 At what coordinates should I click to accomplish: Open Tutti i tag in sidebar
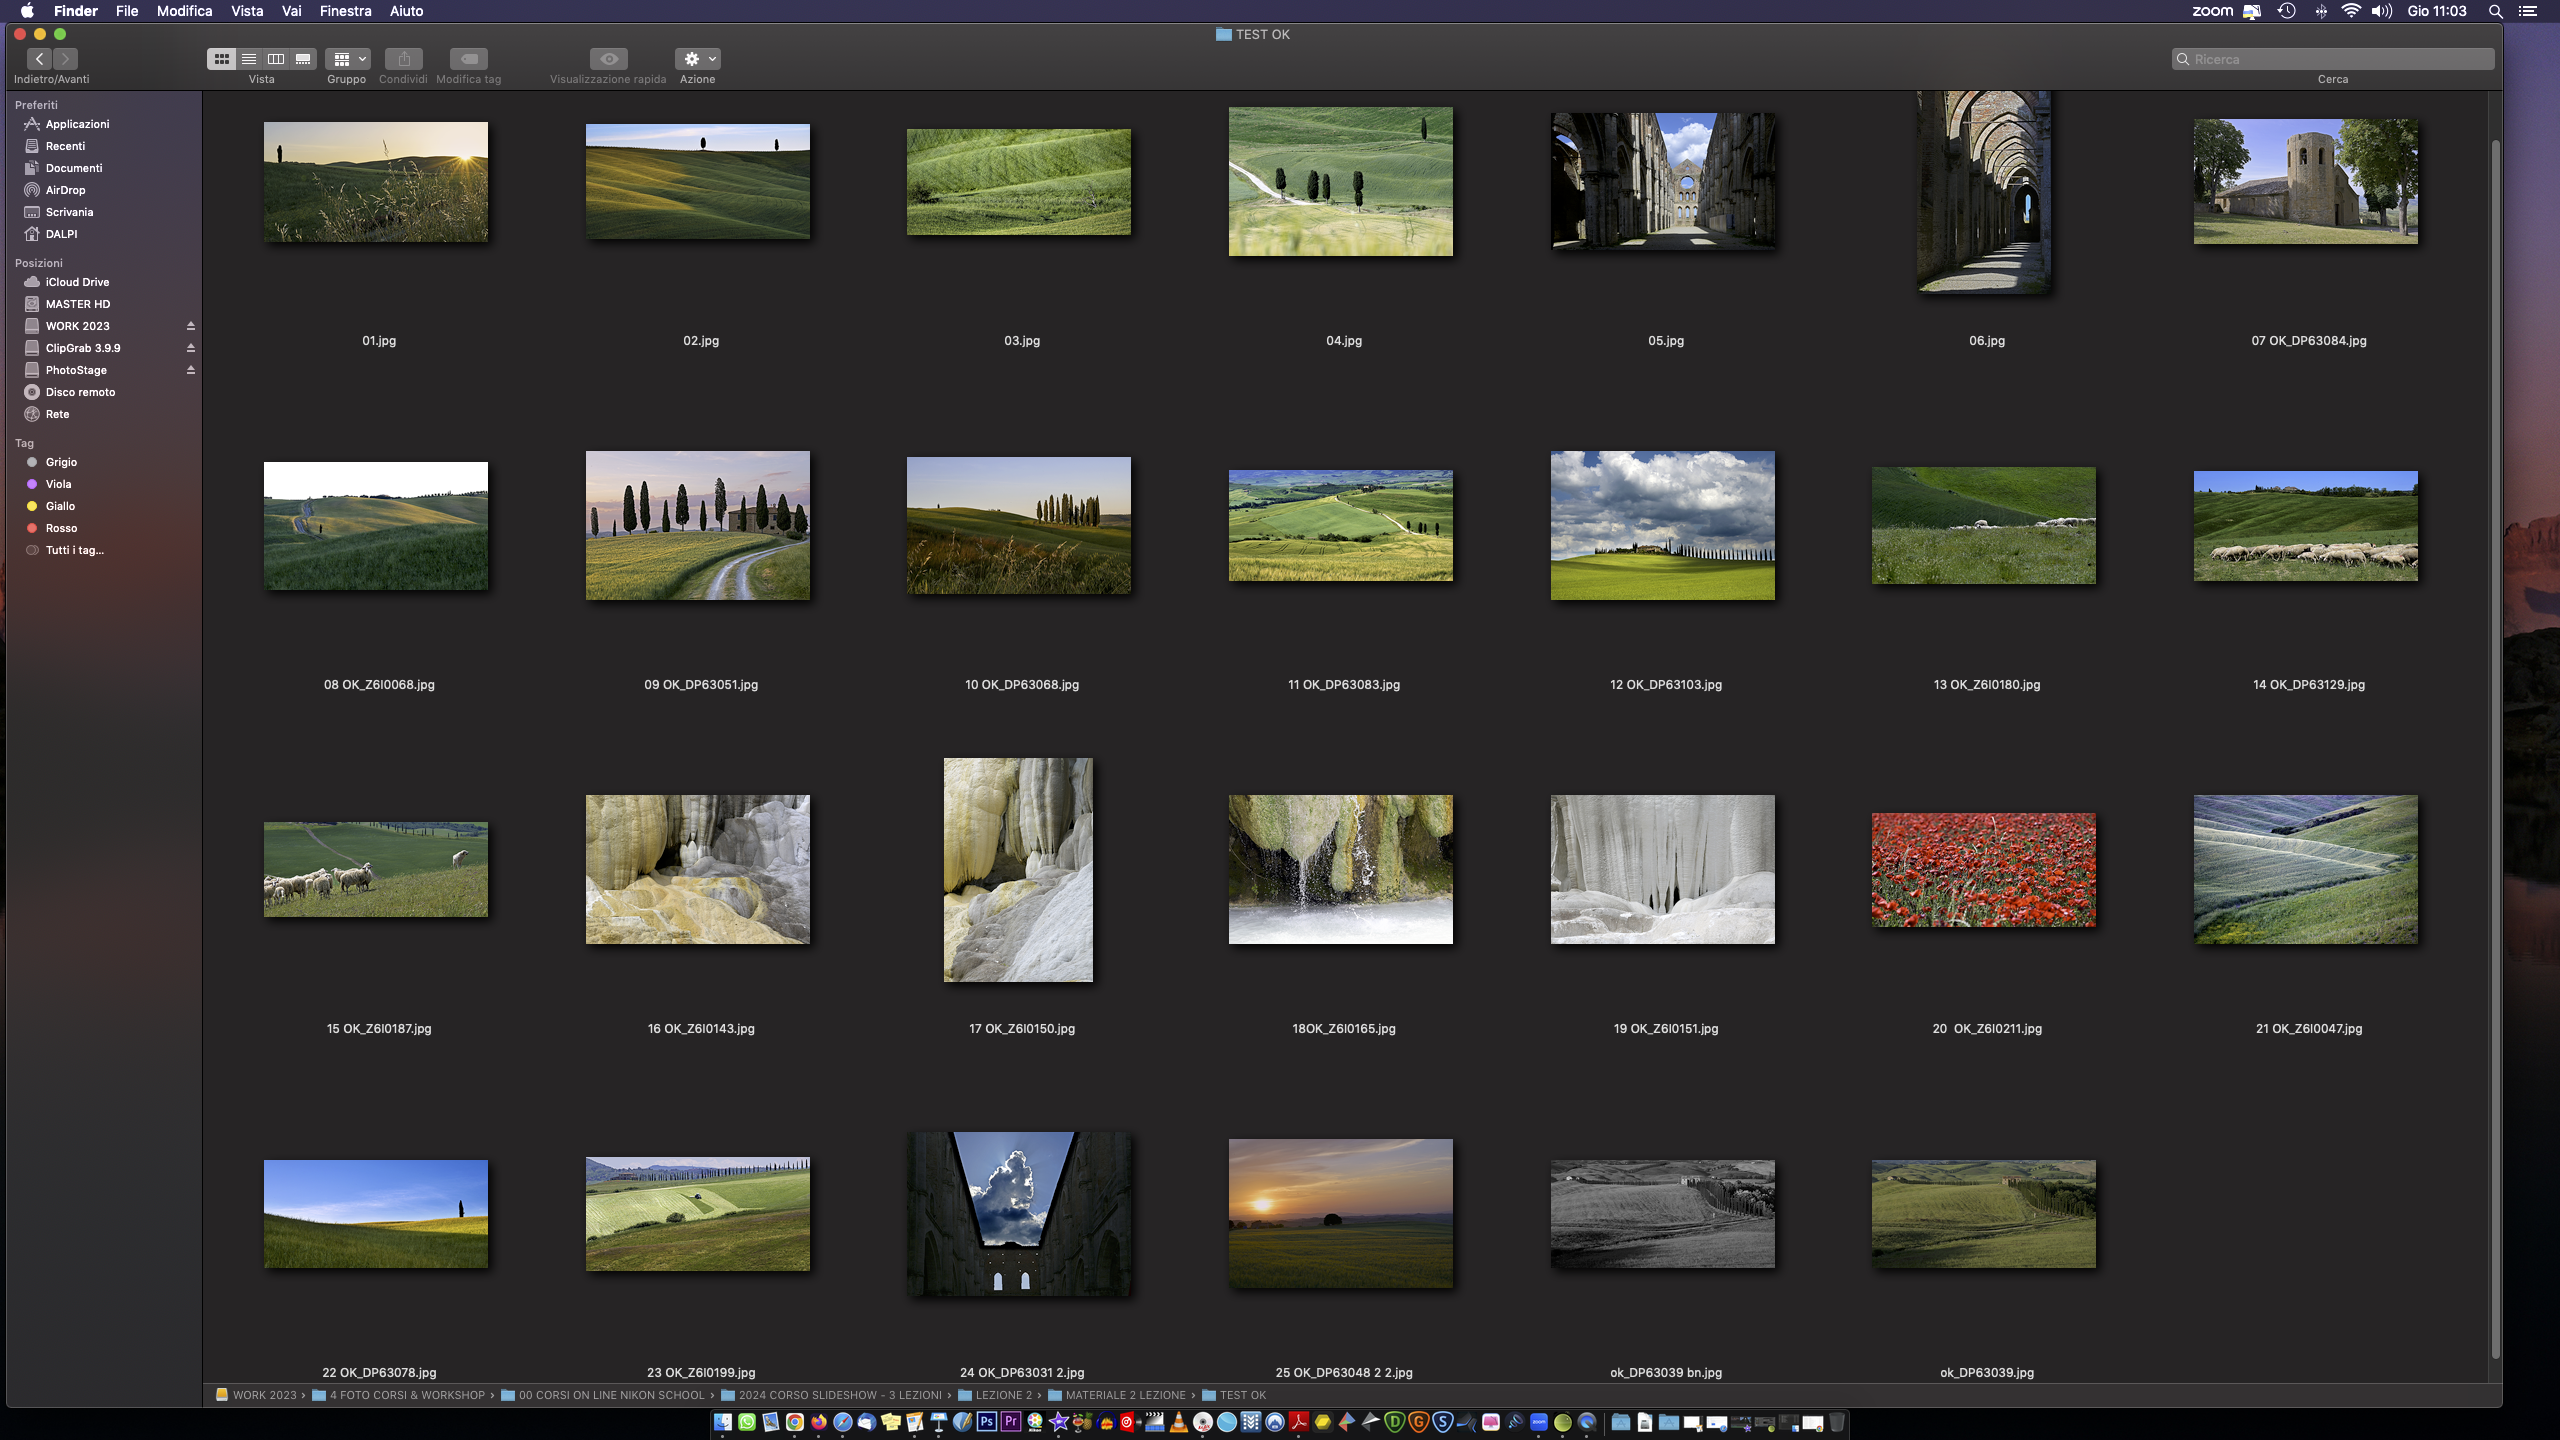point(74,550)
